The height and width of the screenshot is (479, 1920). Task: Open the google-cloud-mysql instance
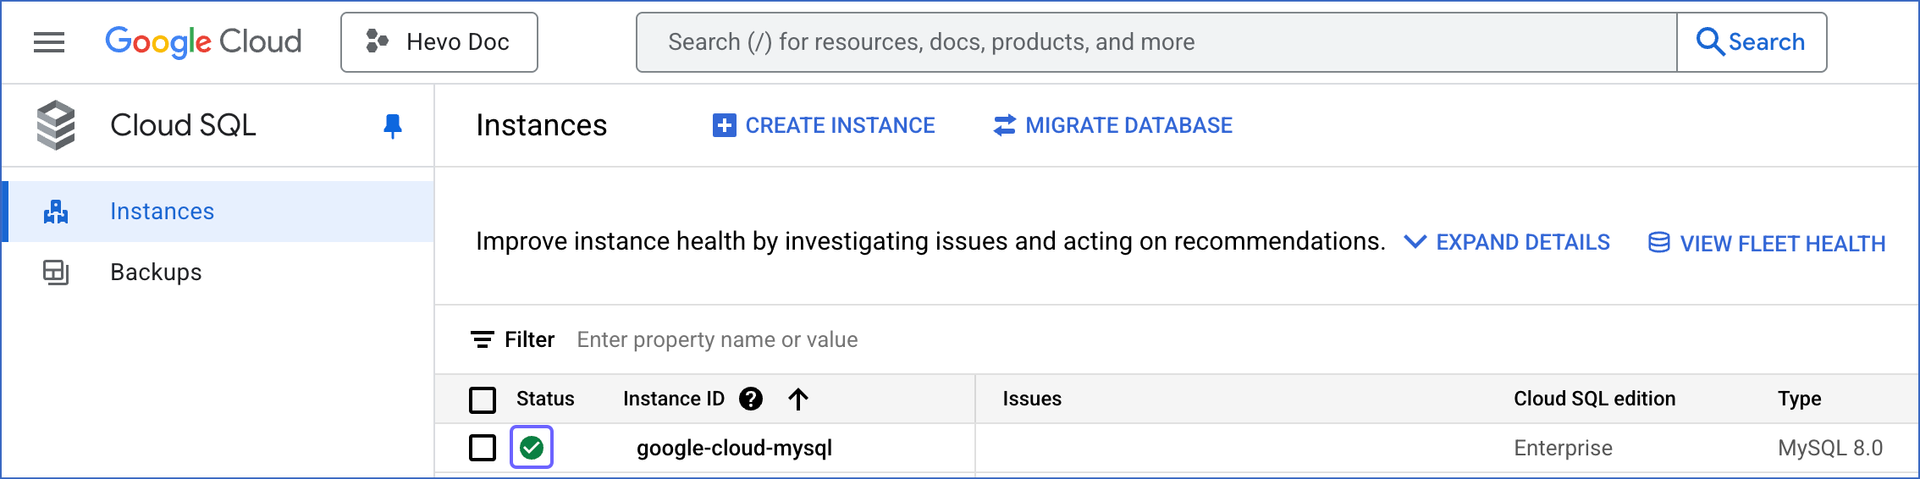click(x=734, y=448)
